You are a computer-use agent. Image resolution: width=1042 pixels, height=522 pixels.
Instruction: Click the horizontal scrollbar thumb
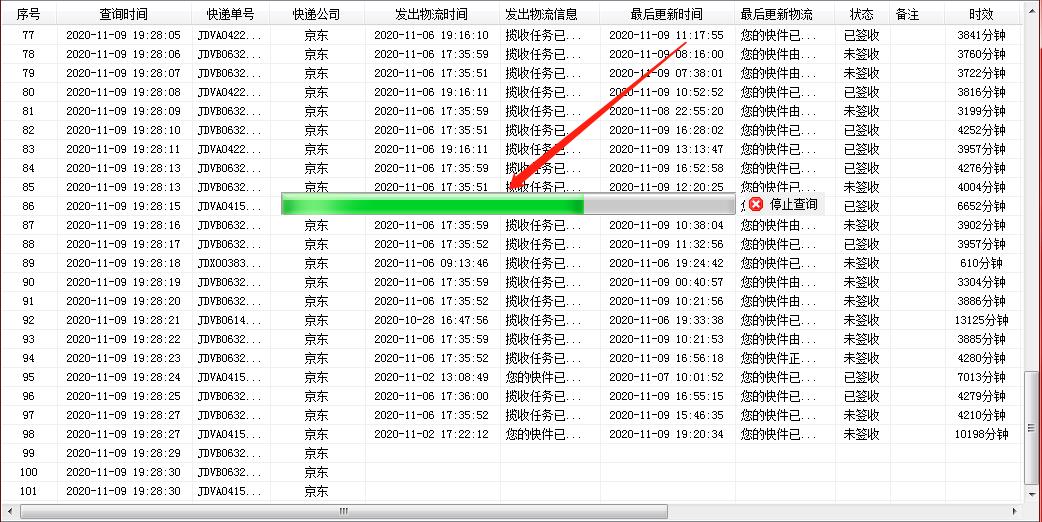coord(344,511)
